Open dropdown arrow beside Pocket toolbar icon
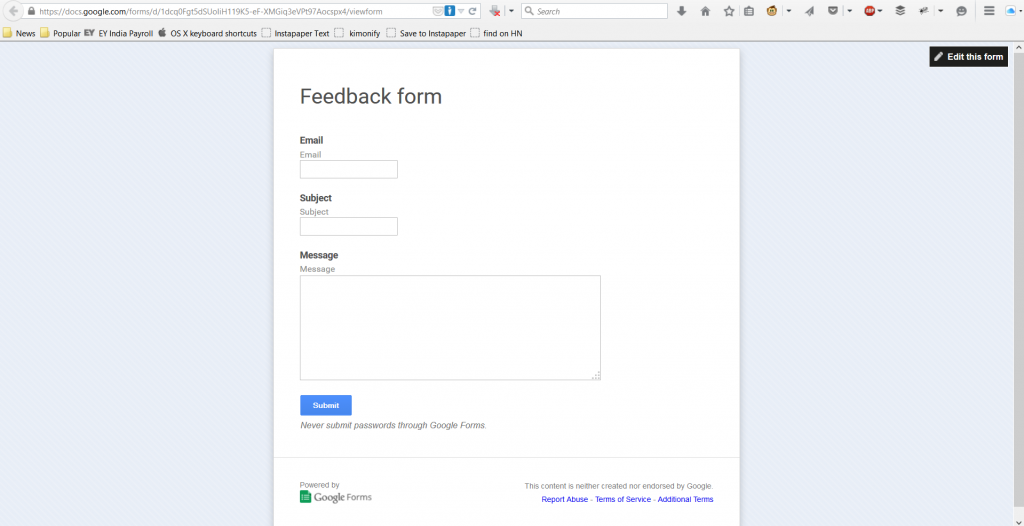Screen dimensions: 1024x526 point(850,11)
